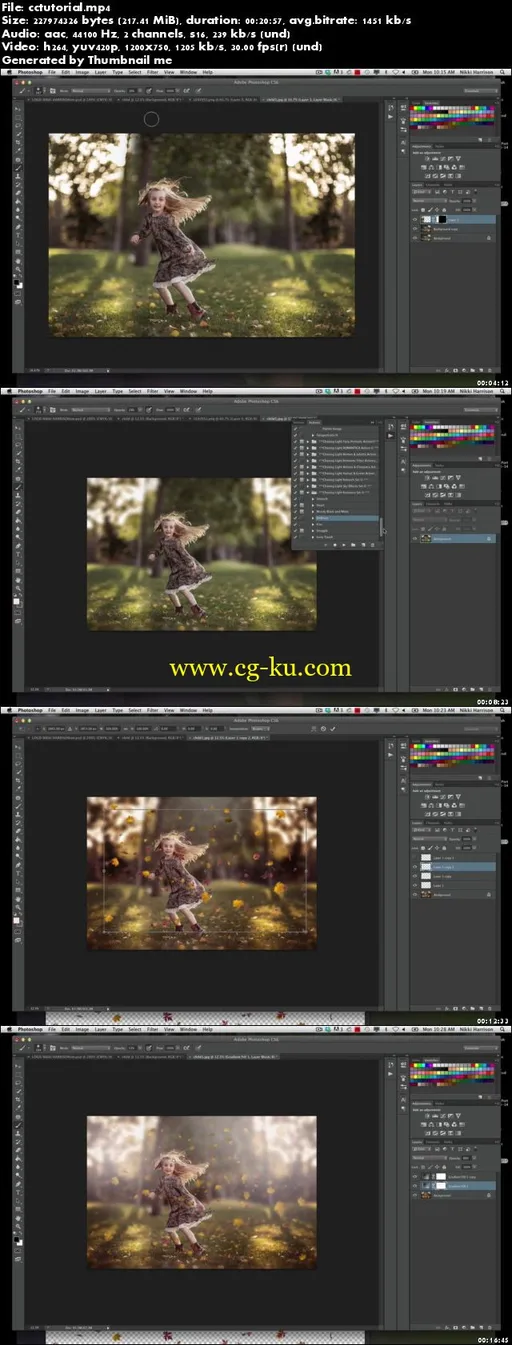Screen dimensions: 512x1345
Task: Add a Color Balance adjustment in the 00:16:45 frame
Action: pos(431,1124)
